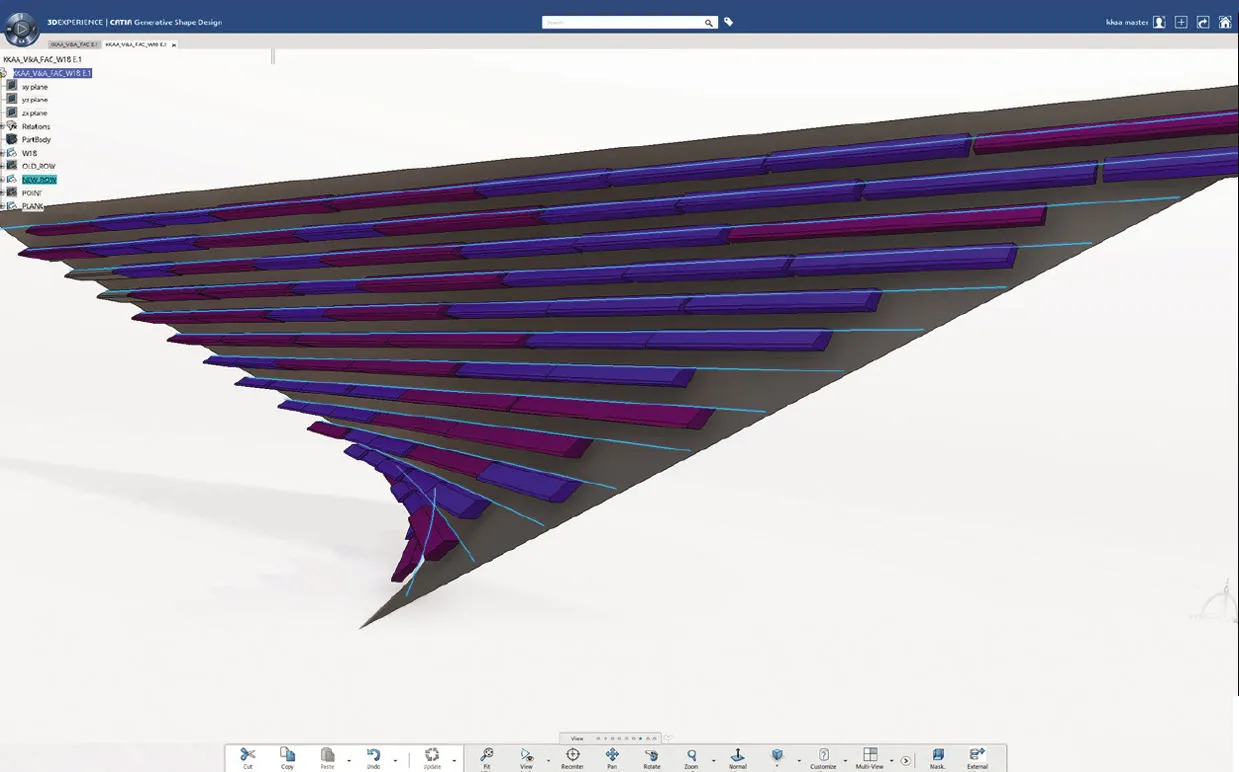
Task: Open the 3DEXPERIENCE compass
Action: 20,30
